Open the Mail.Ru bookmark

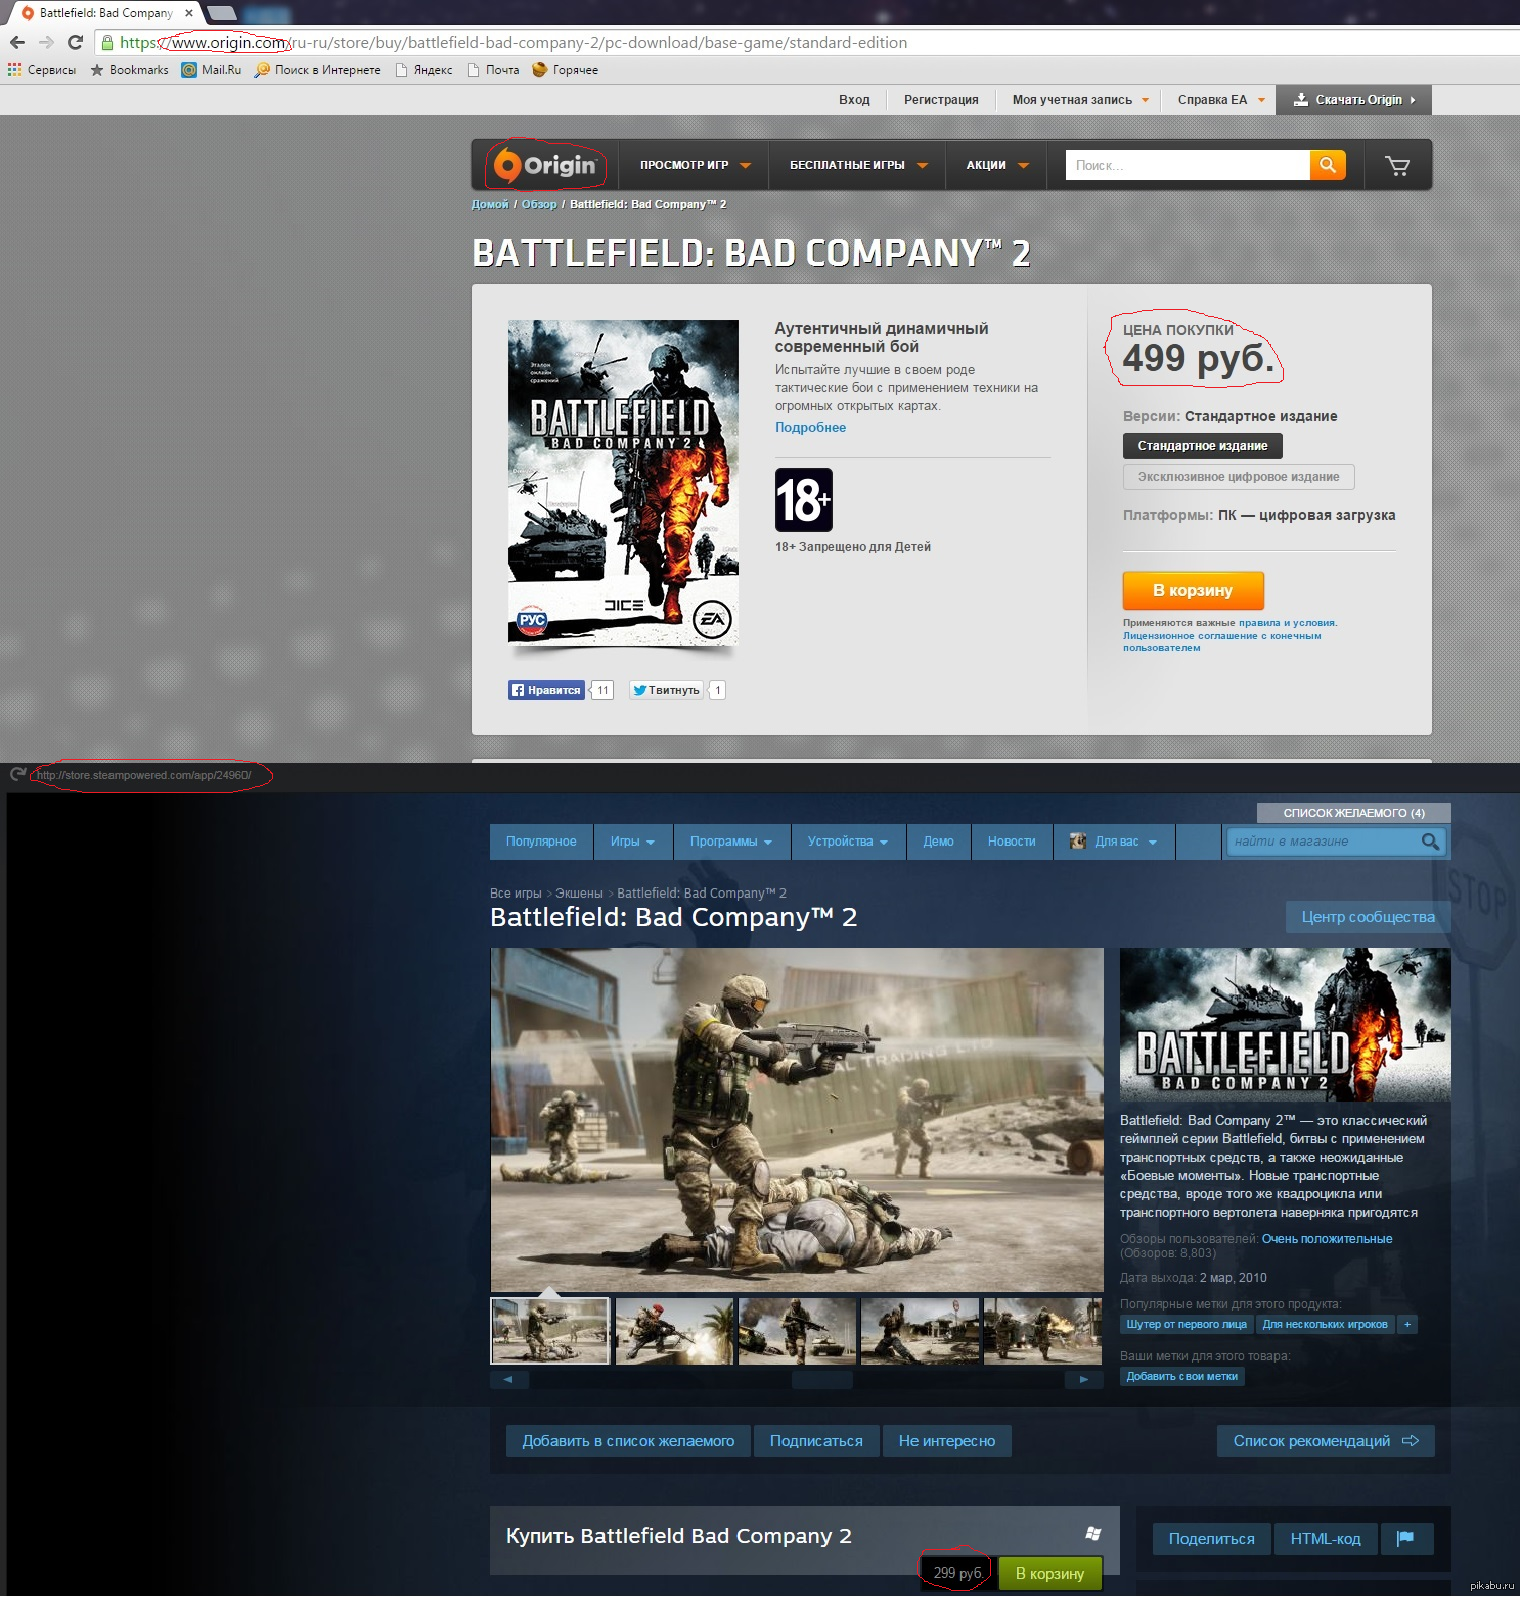[211, 70]
